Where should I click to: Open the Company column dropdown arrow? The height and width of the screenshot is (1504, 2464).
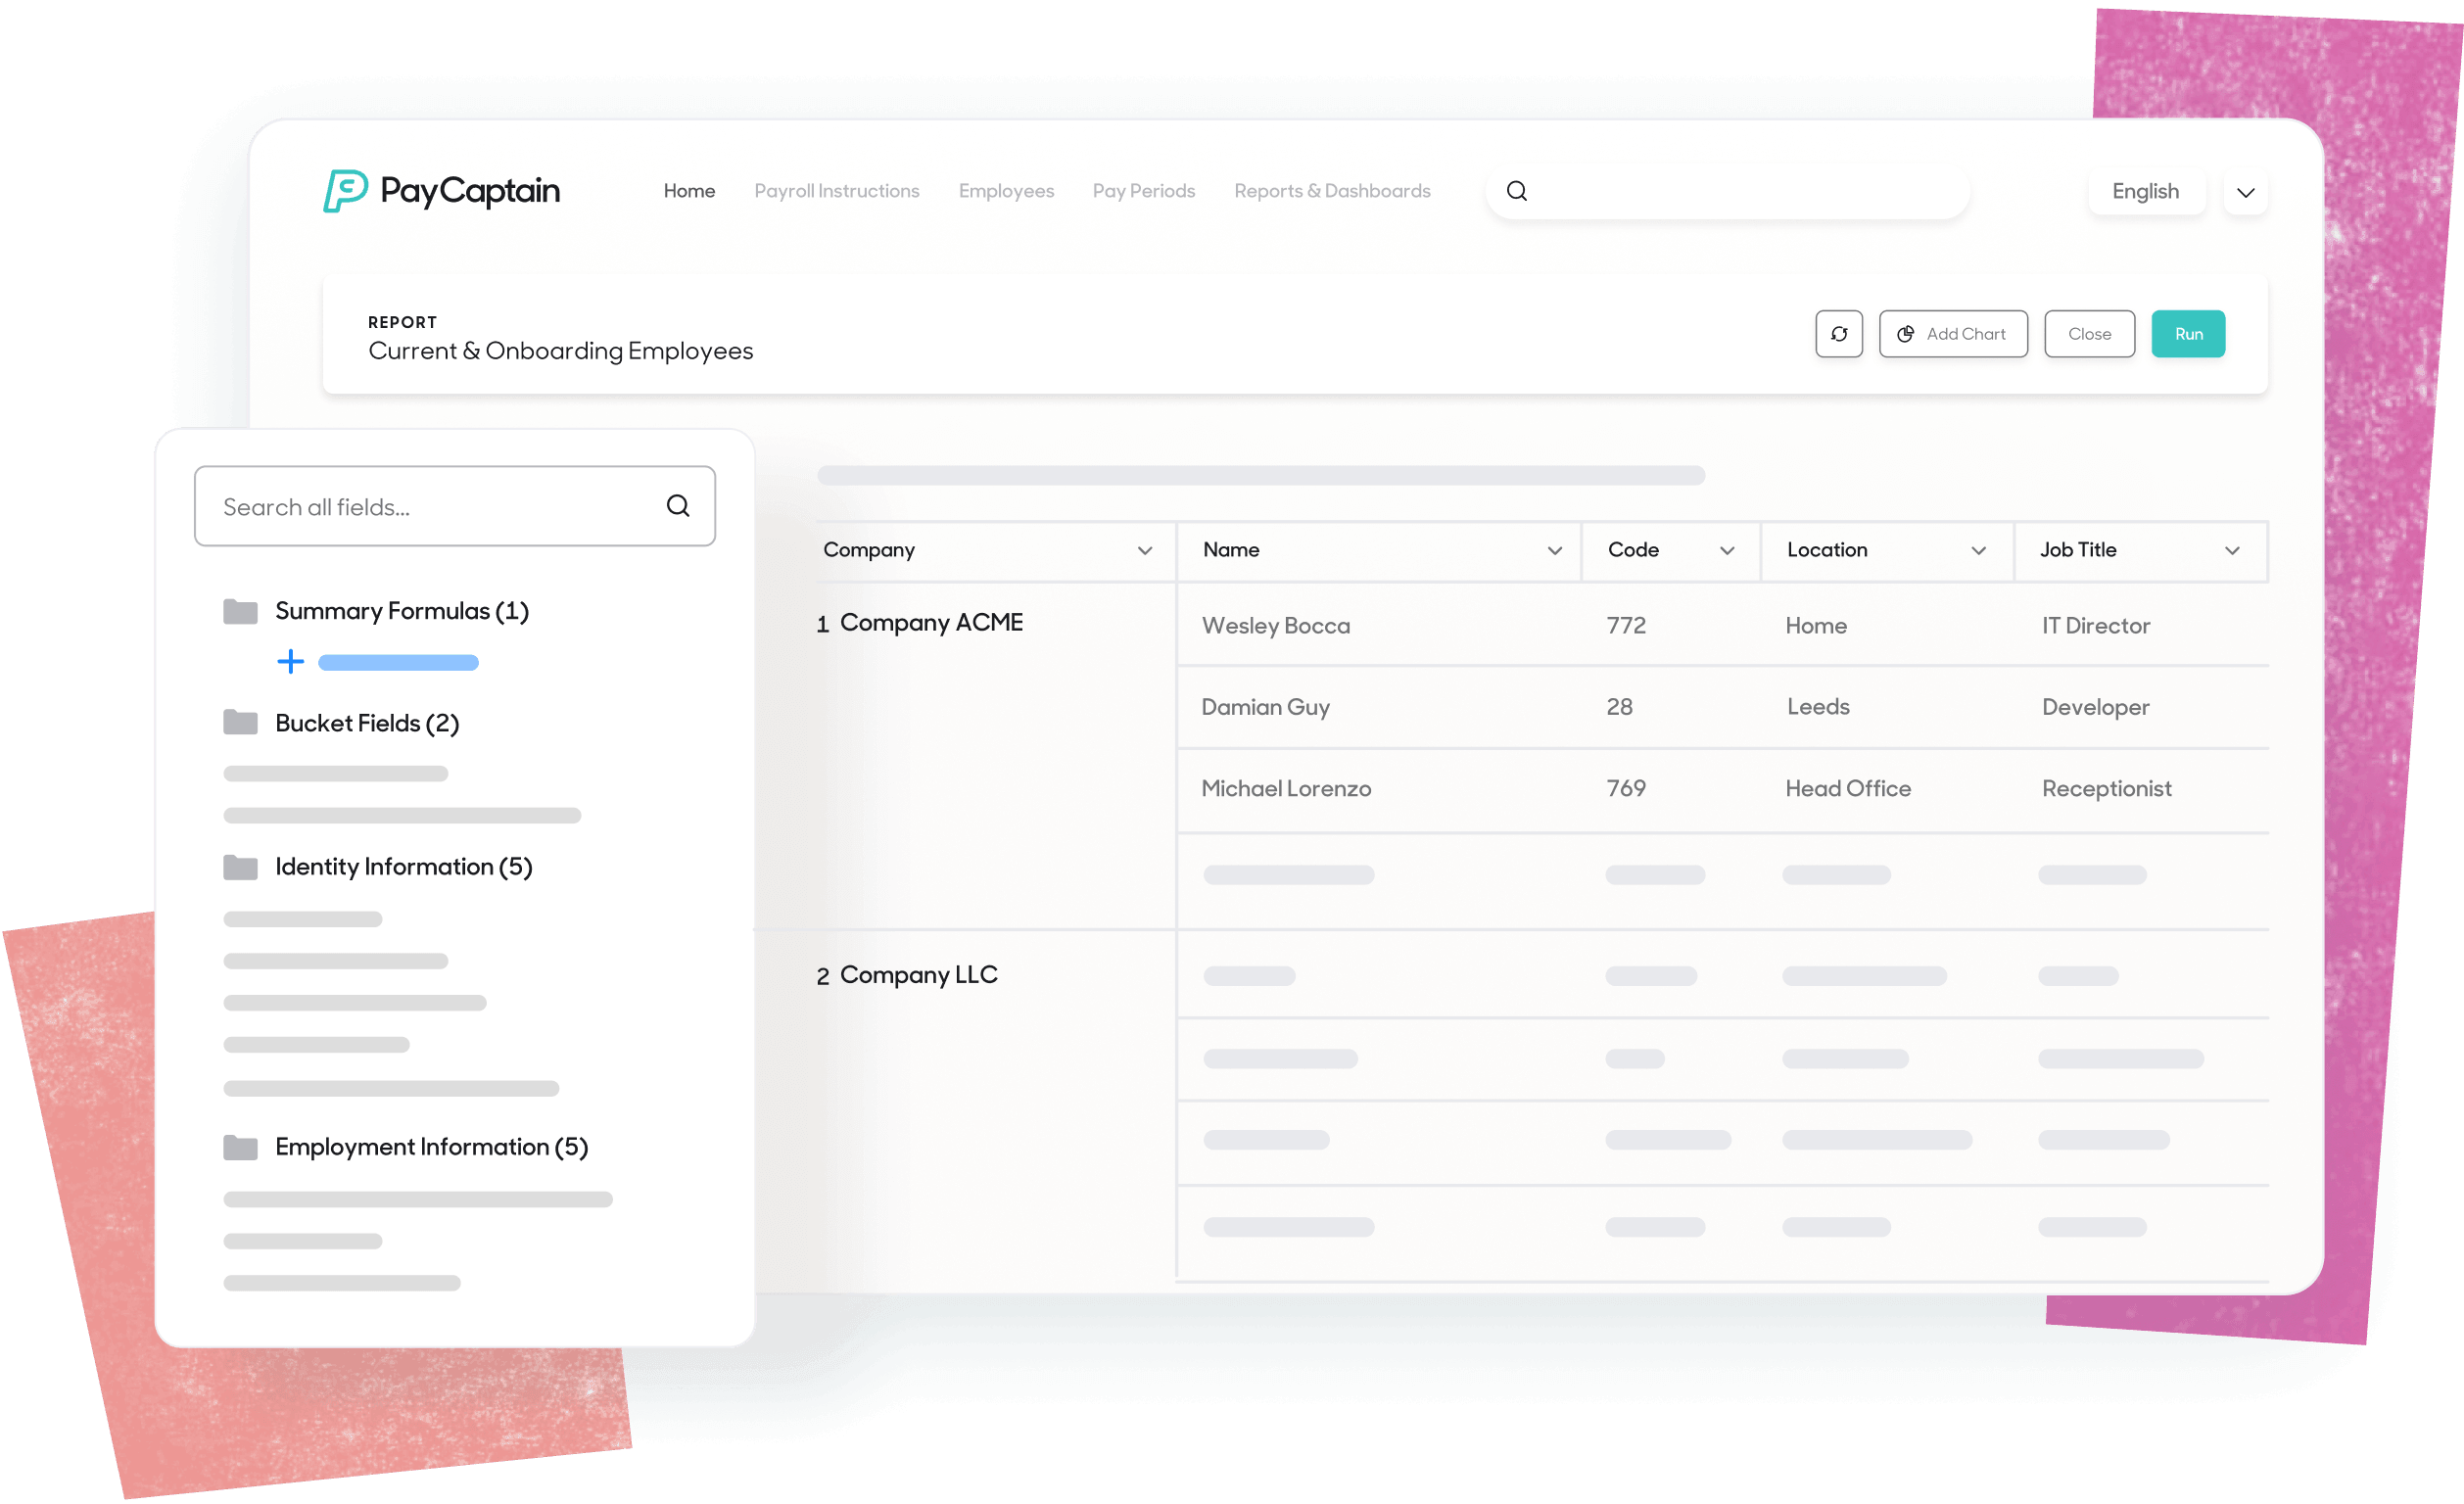[1145, 551]
